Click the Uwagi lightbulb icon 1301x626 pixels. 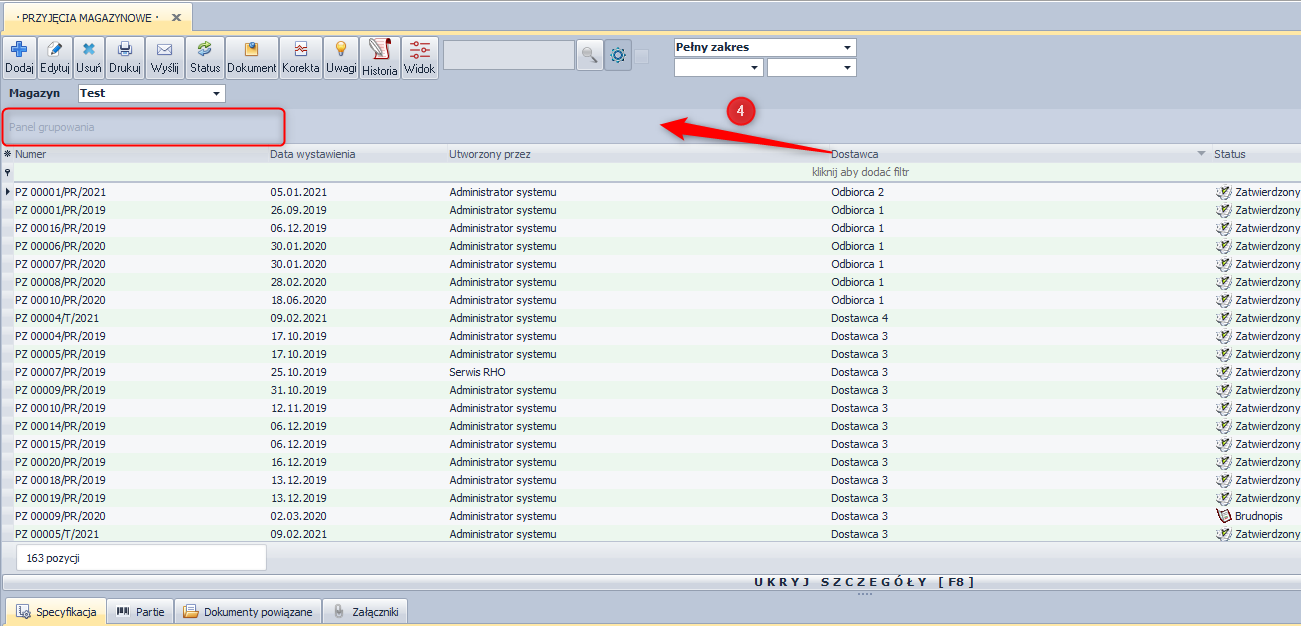point(341,49)
